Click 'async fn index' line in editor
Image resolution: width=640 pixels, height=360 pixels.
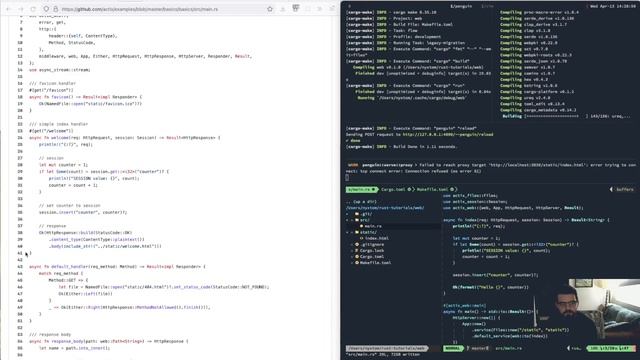(x=526, y=220)
